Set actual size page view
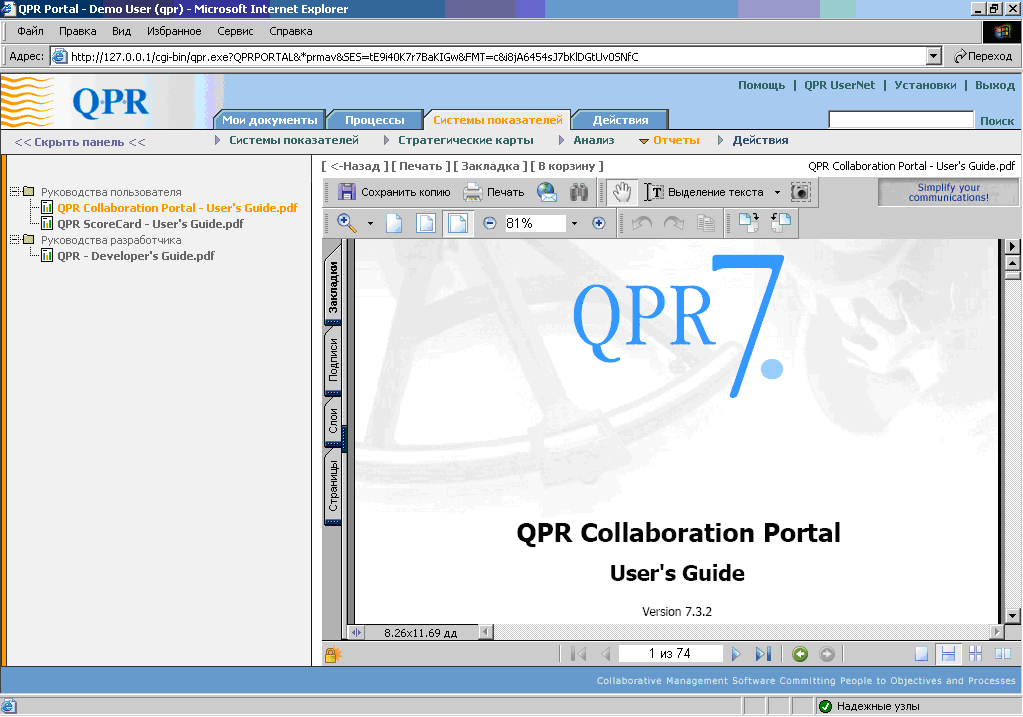 [394, 223]
